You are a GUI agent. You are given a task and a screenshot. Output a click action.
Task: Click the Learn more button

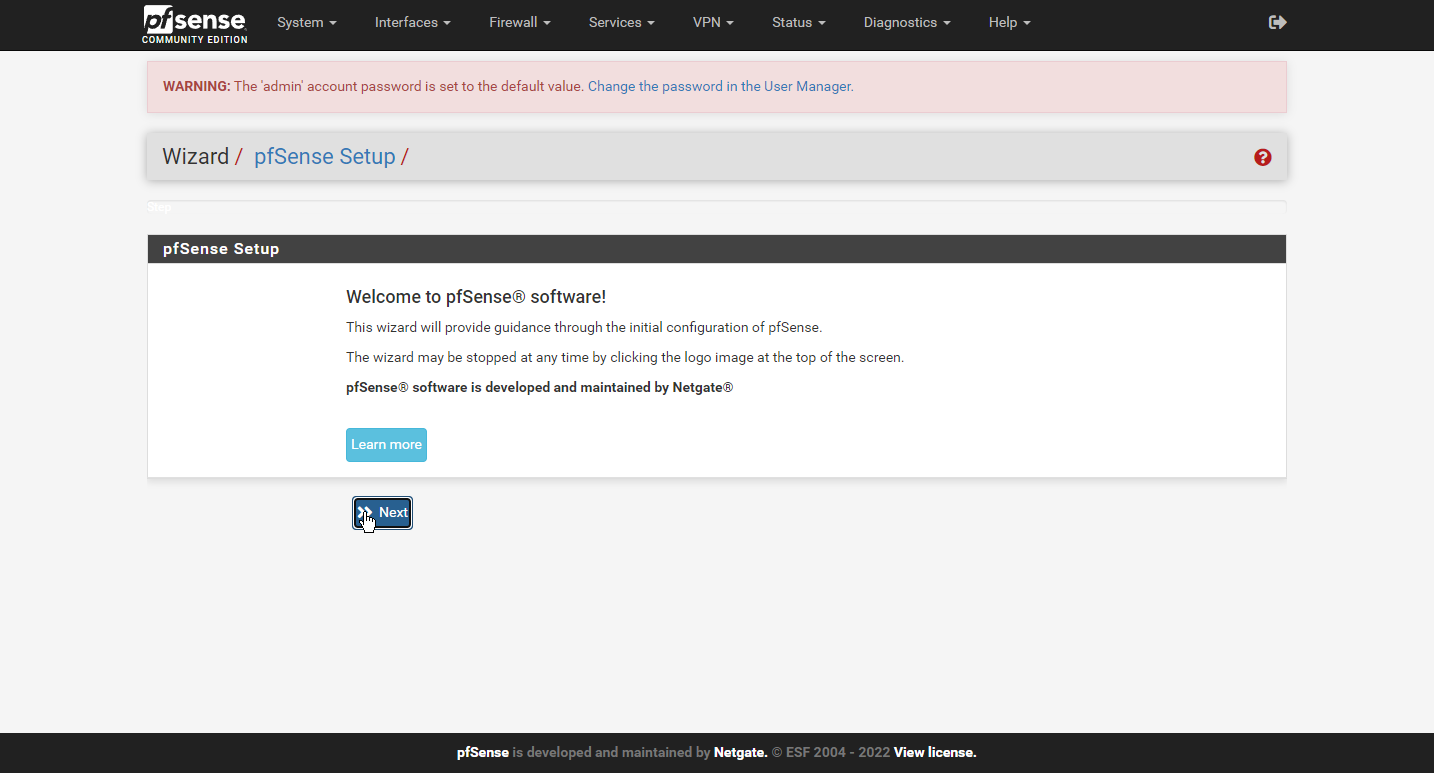coord(386,445)
